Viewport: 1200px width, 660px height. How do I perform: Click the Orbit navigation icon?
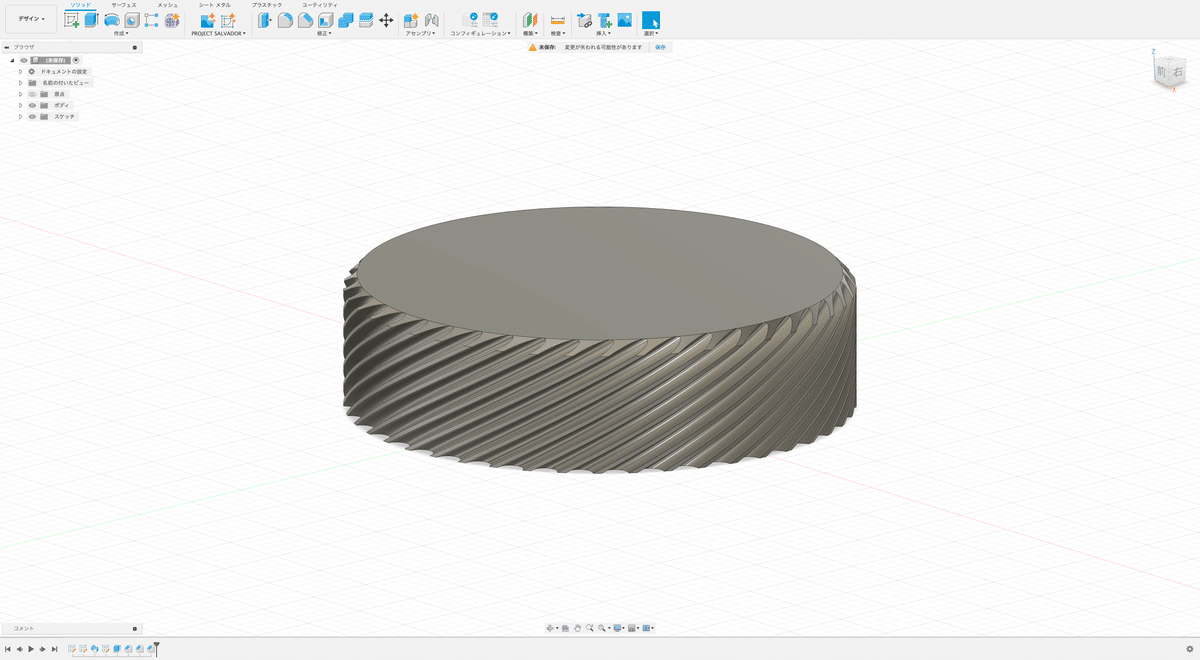pos(550,628)
